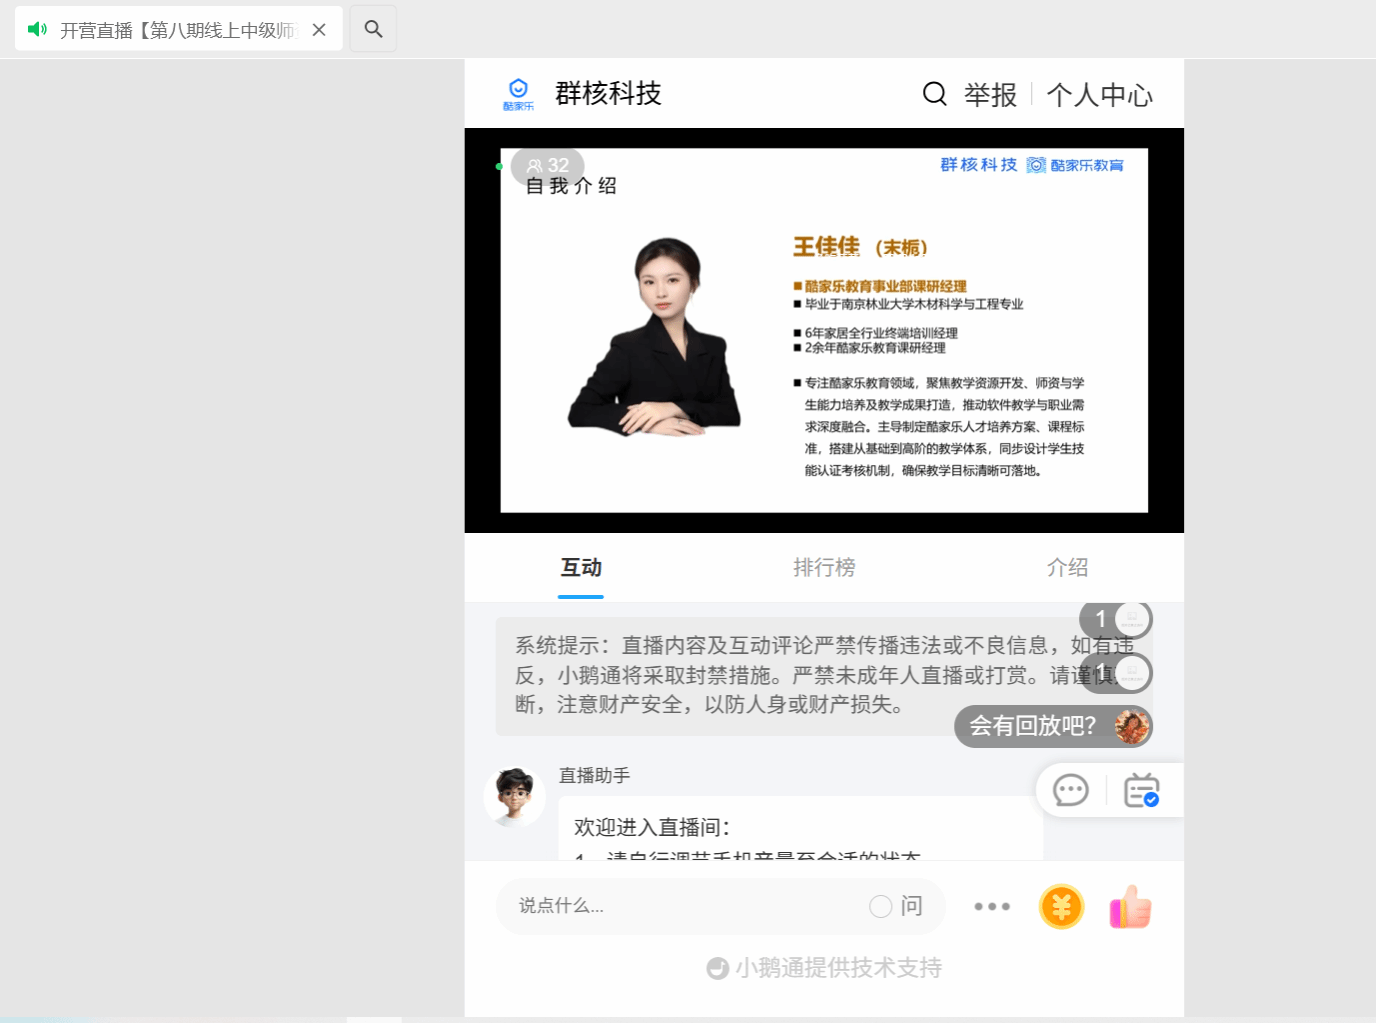Viewport: 1376px width, 1023px height.
Task: Toggle the 问 question radio button
Action: pos(880,906)
